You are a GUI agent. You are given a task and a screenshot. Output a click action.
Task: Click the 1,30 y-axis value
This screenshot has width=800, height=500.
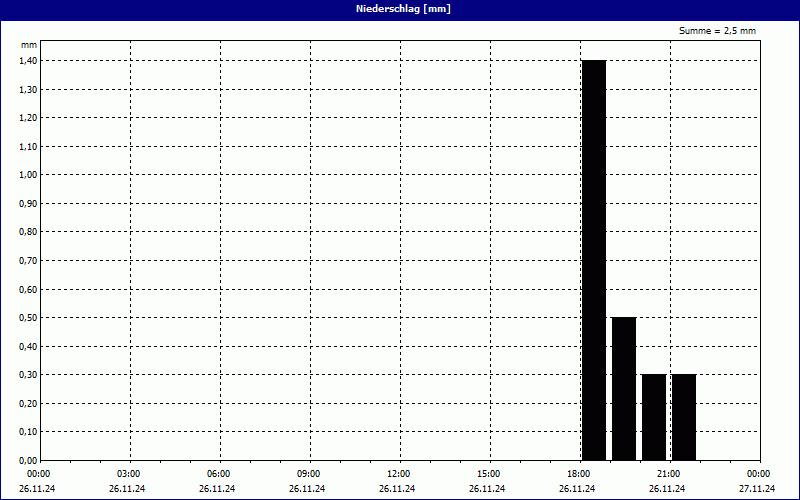tap(28, 89)
